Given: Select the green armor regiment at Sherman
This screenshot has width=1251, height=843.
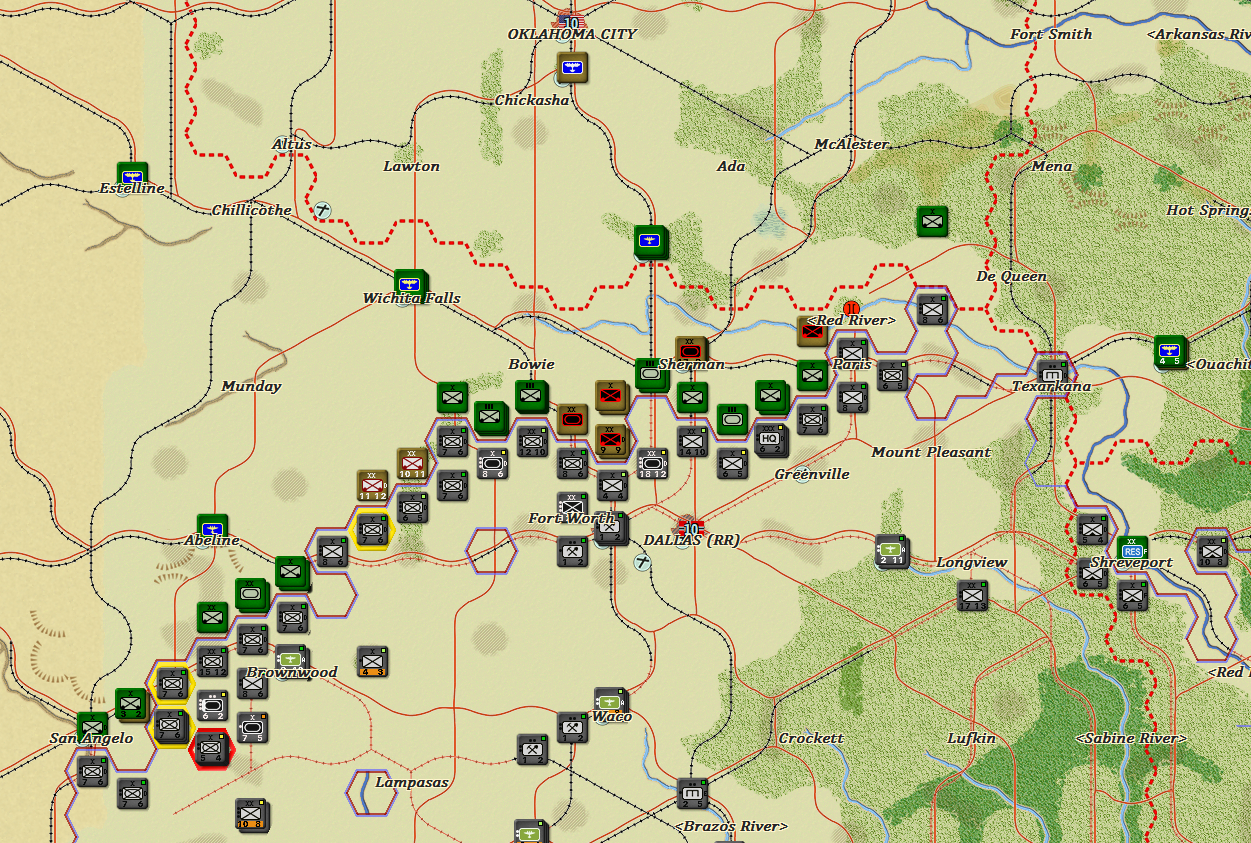Looking at the screenshot, I should pos(650,373).
